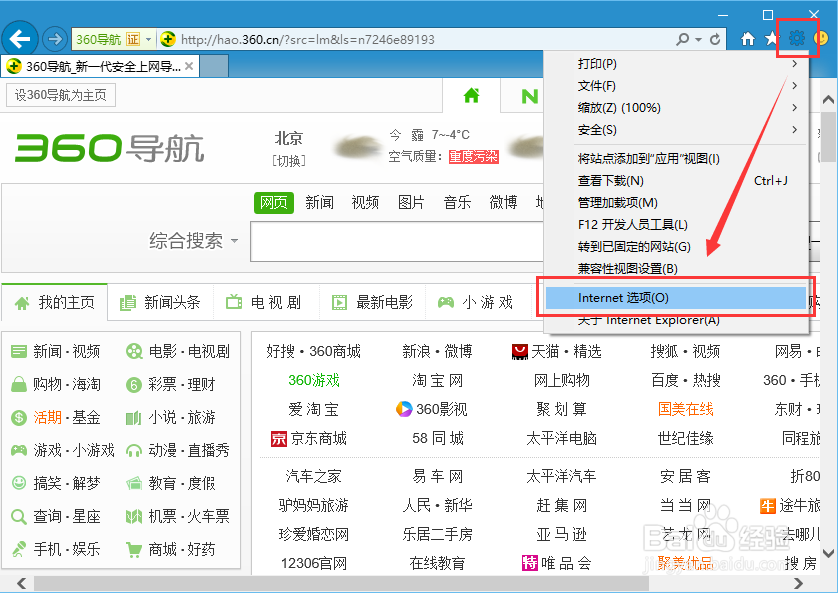The width and height of the screenshot is (838, 593).
Task: Select 图片 search type
Action: (412, 202)
